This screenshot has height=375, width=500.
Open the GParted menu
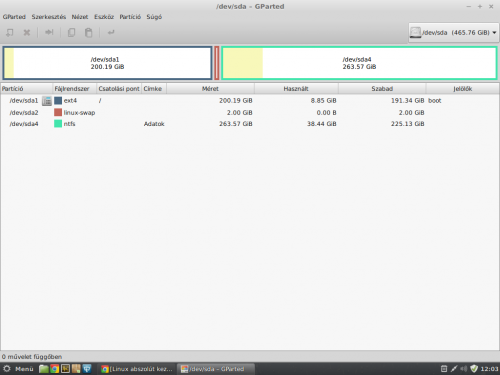[x=14, y=17]
